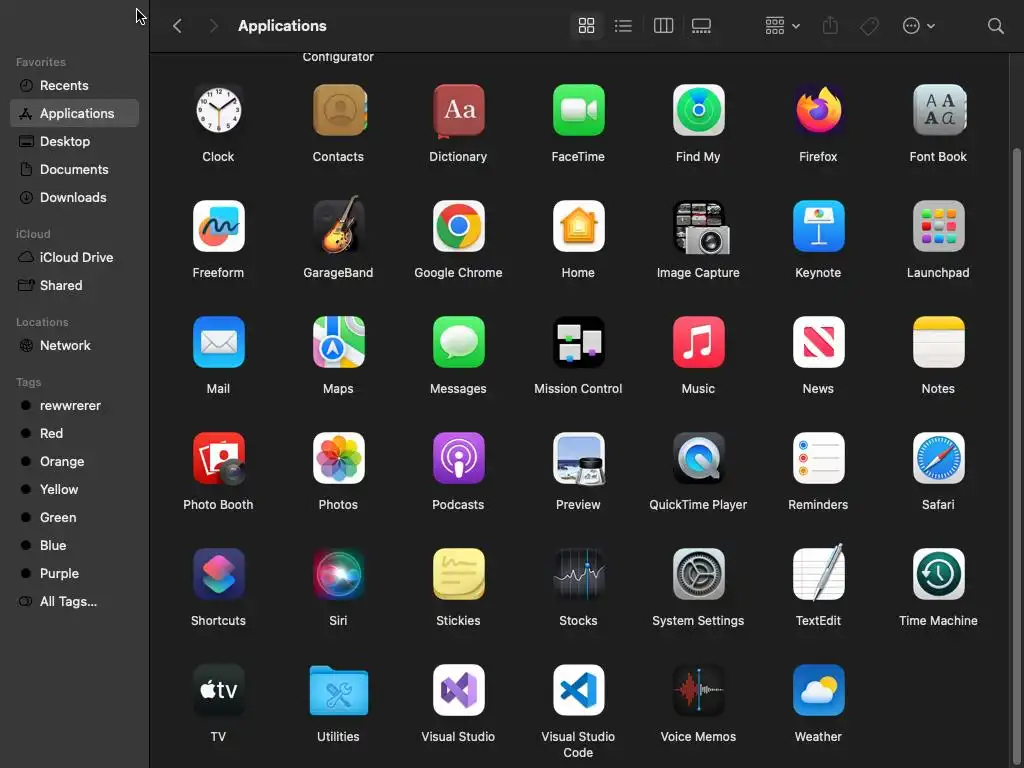The image size is (1024, 768).
Task: Select the Shared sidebar item
Action: 74,285
